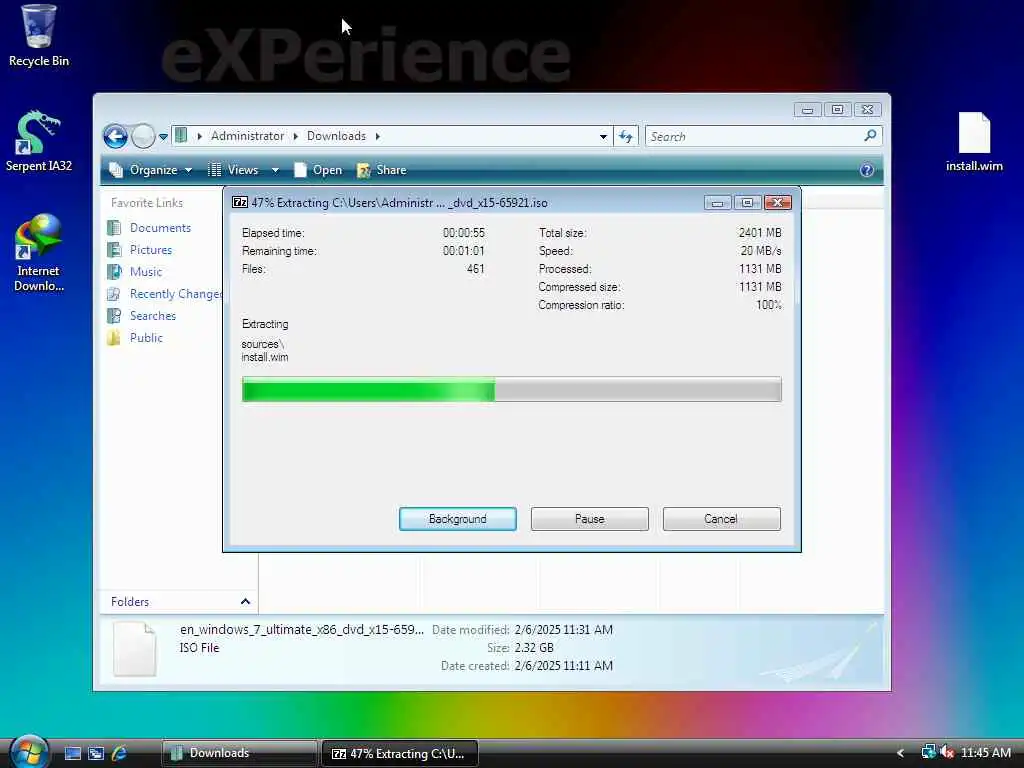Click the folder icon in address bar
The width and height of the screenshot is (1024, 768).
[182, 136]
